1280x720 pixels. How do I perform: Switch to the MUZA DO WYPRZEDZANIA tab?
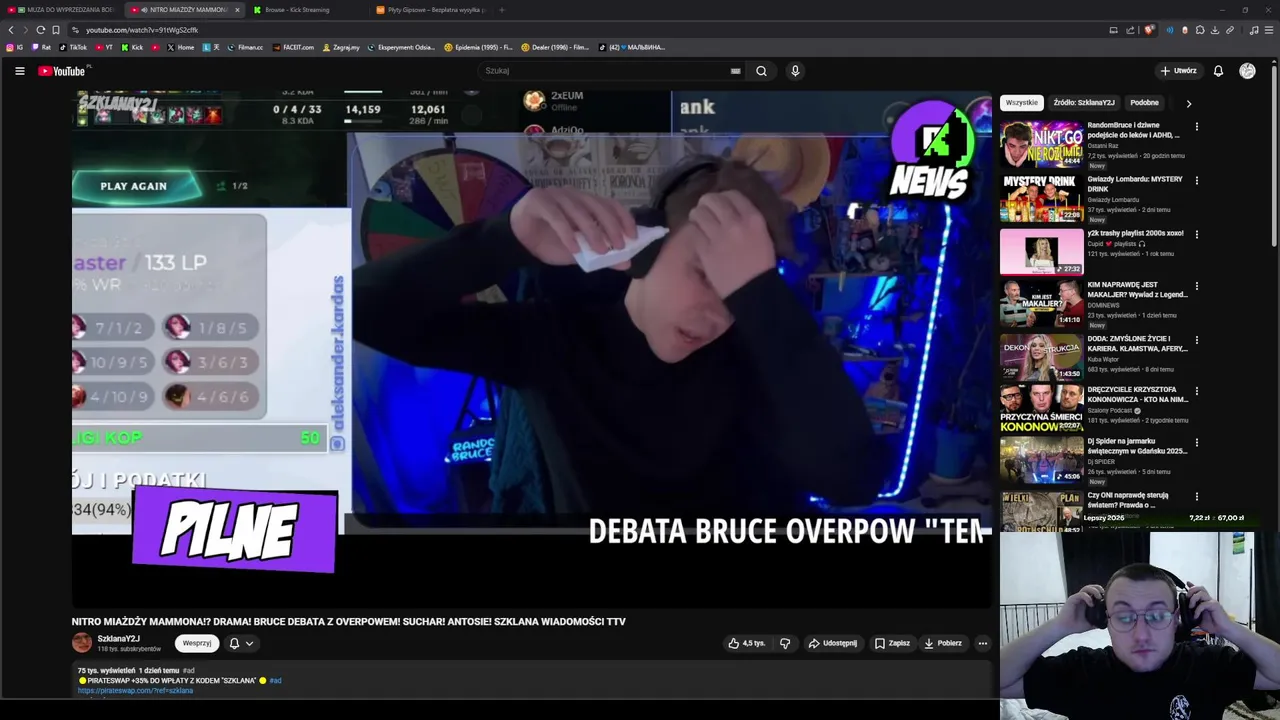click(63, 10)
